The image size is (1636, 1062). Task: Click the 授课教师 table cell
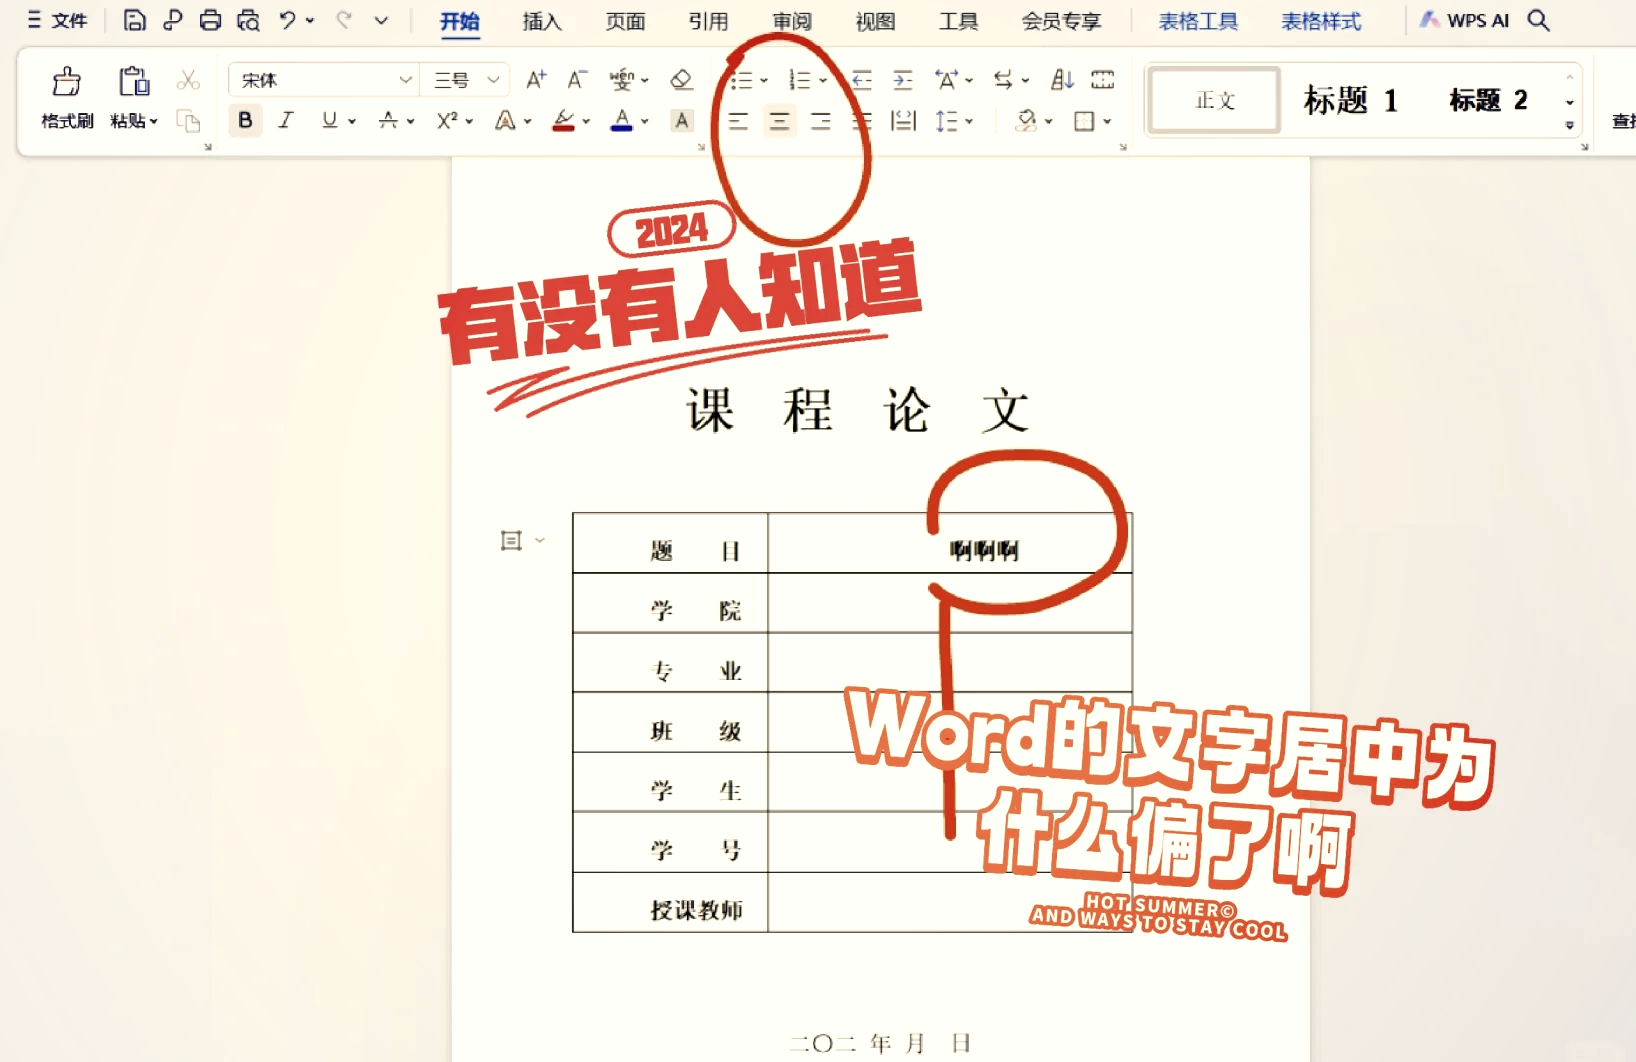(670, 903)
